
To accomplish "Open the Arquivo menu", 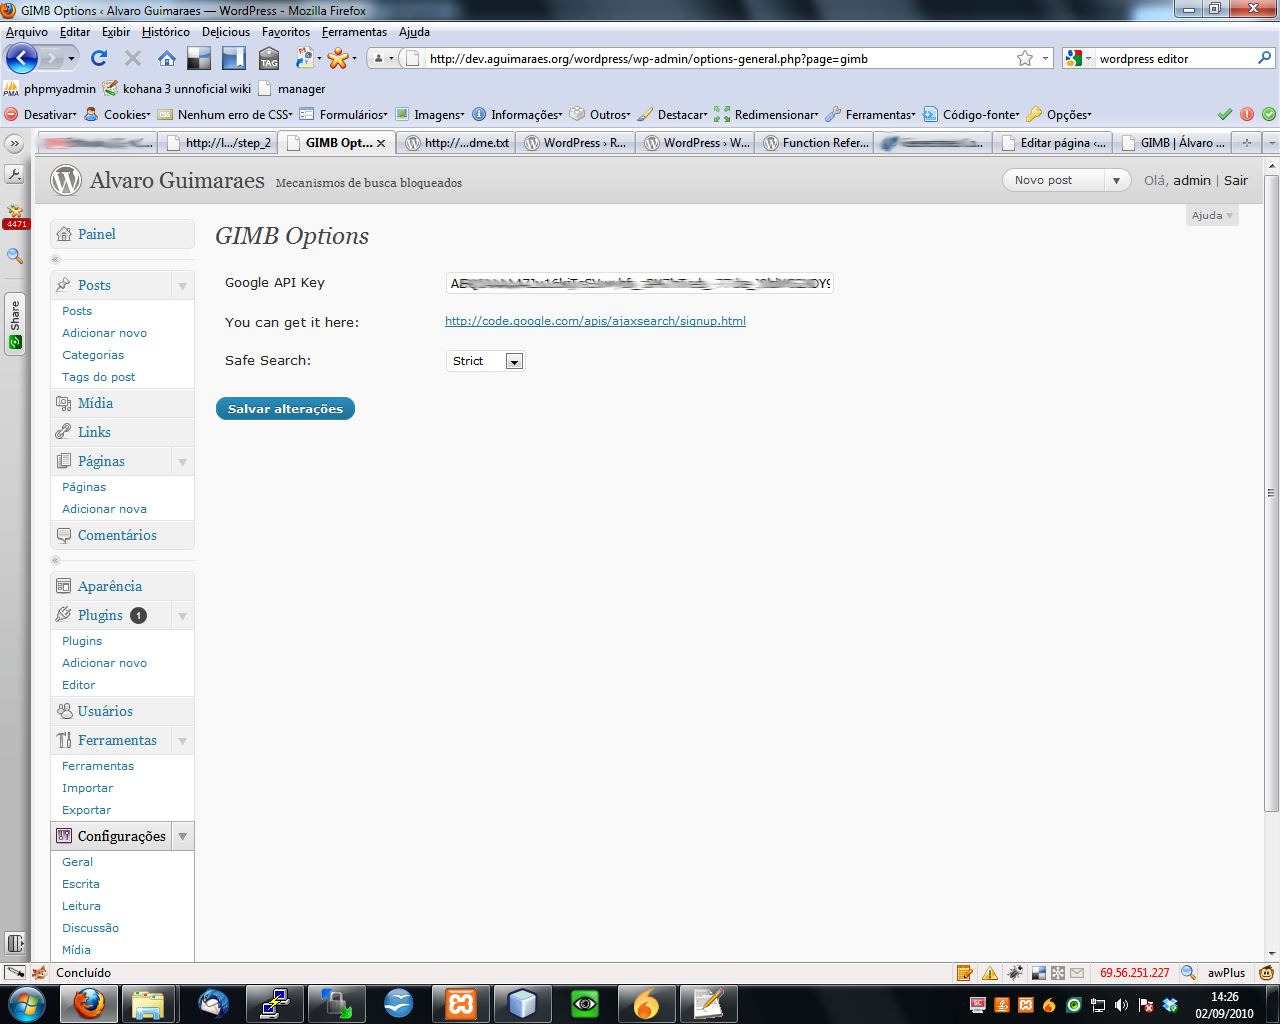I will pyautogui.click(x=27, y=32).
